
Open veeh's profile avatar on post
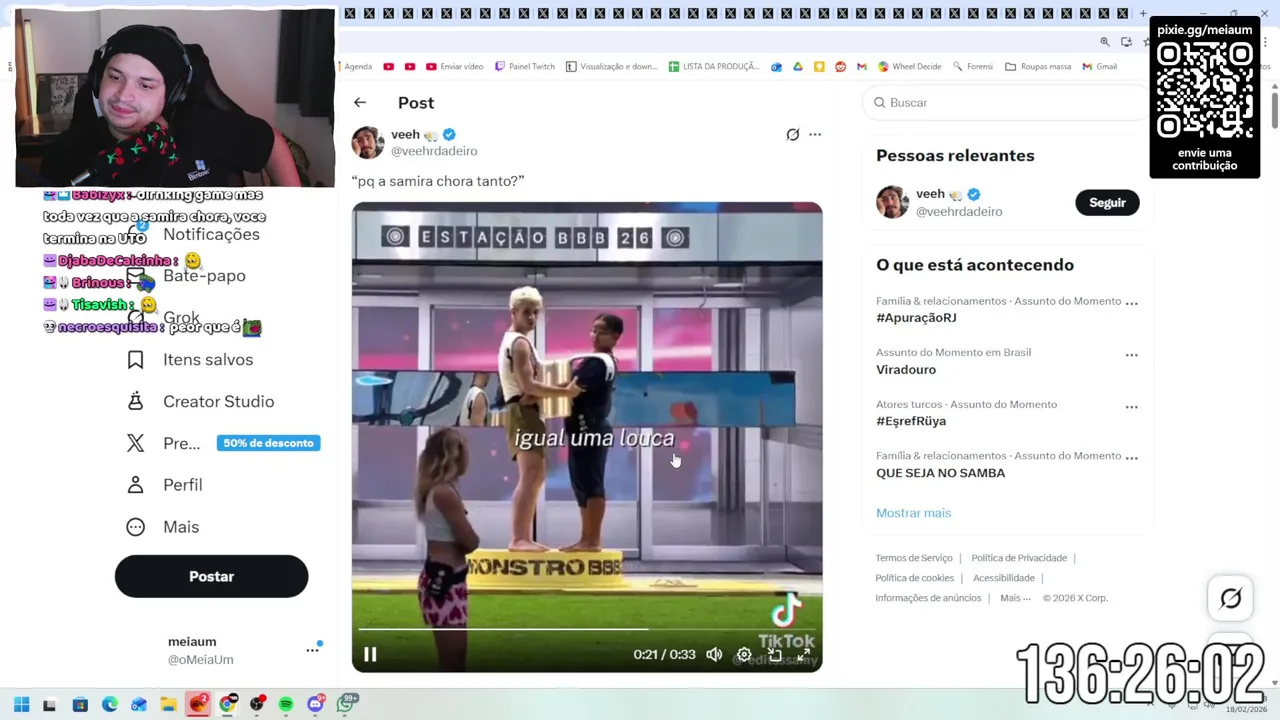(x=368, y=142)
